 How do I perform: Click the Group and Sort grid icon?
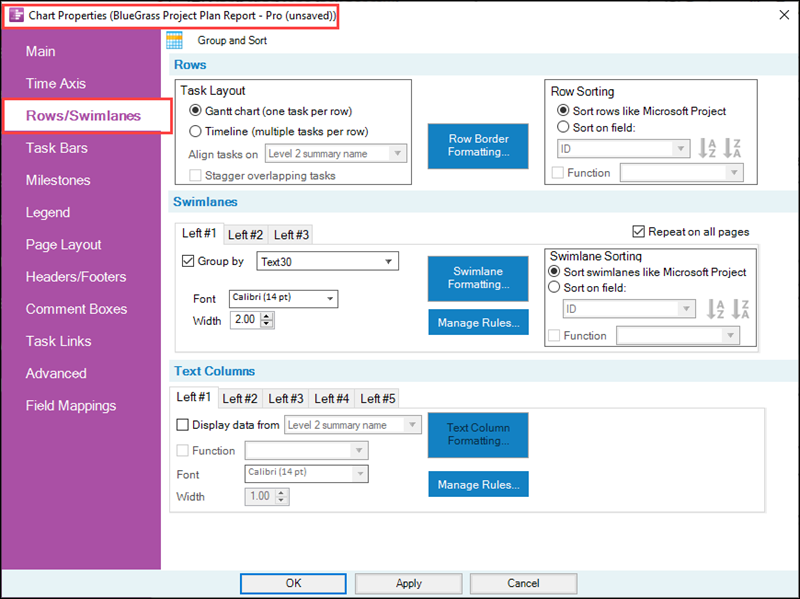[174, 38]
